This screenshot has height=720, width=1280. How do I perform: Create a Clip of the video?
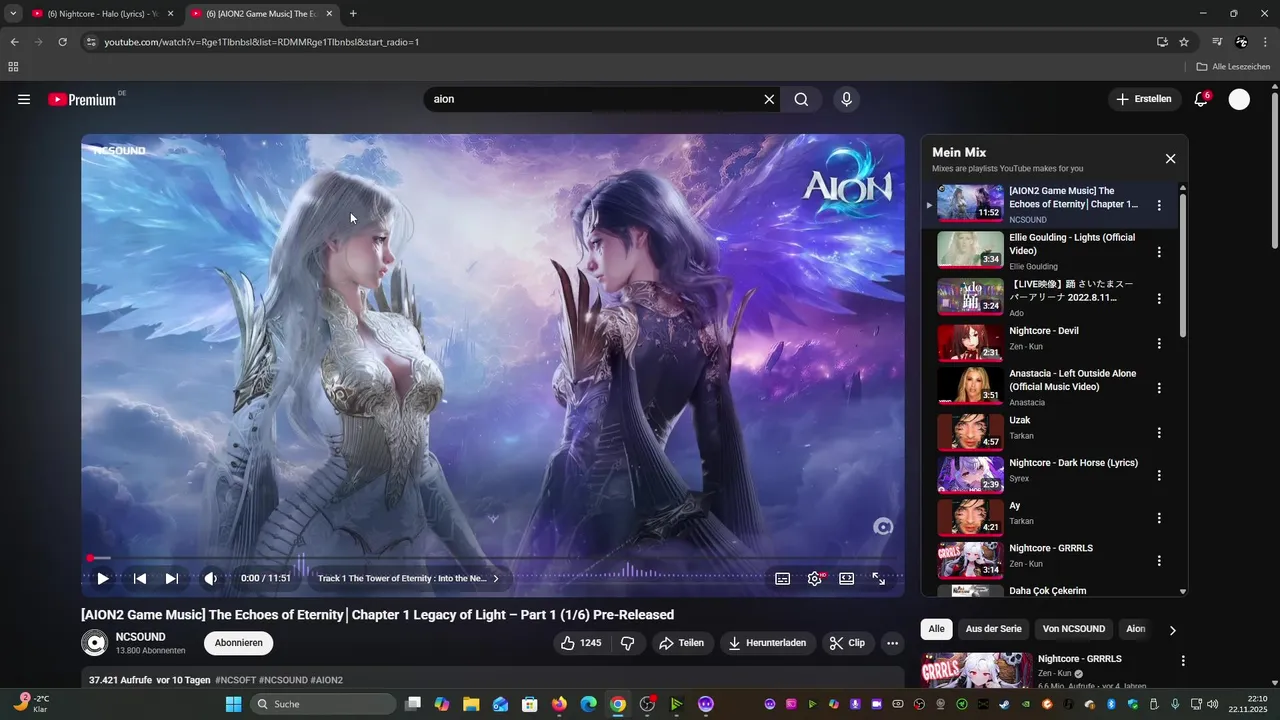point(847,643)
